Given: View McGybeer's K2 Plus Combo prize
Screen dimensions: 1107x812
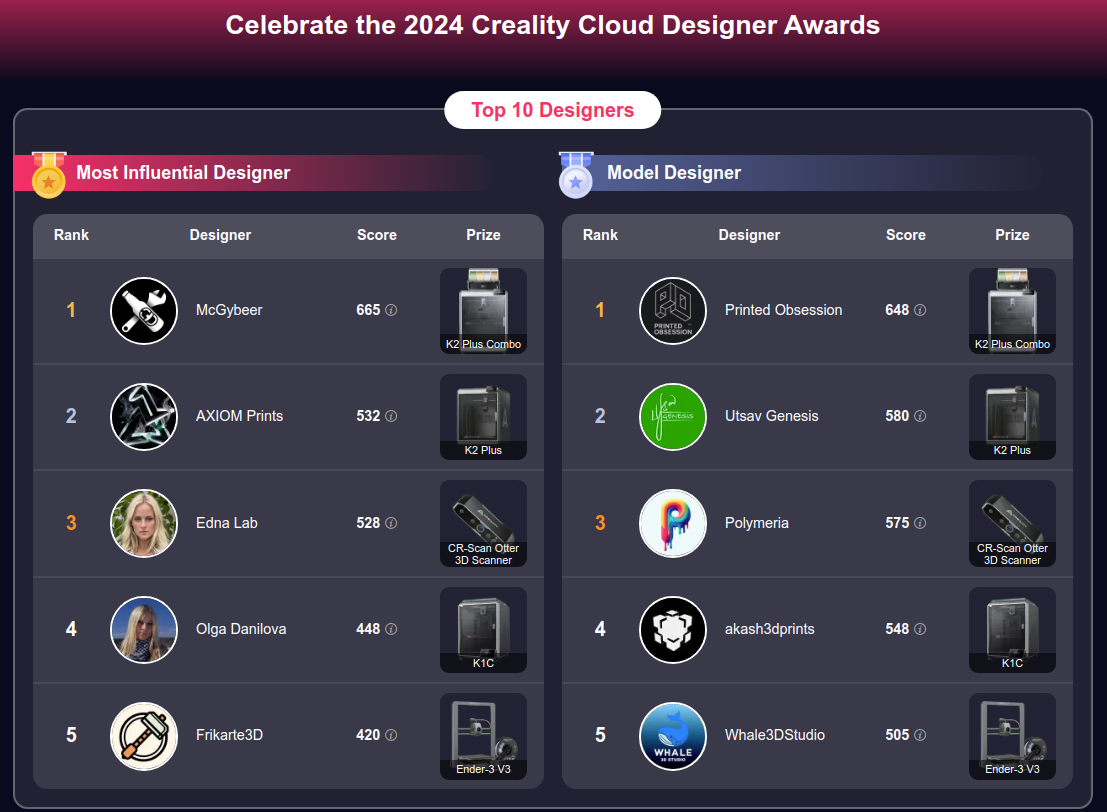Looking at the screenshot, I should coord(484,311).
